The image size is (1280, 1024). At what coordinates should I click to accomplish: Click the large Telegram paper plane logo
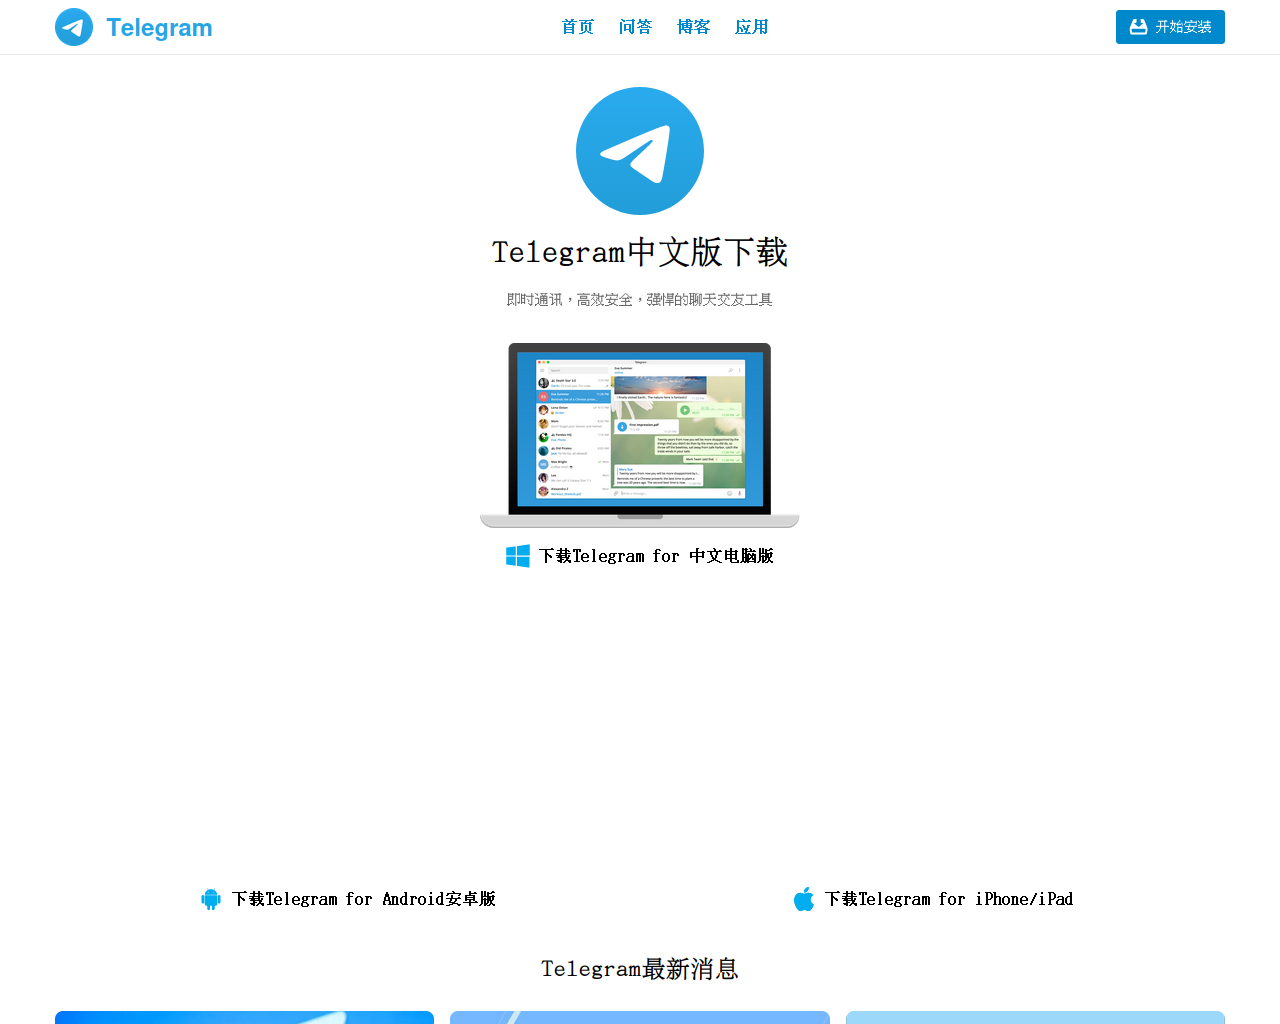point(640,151)
